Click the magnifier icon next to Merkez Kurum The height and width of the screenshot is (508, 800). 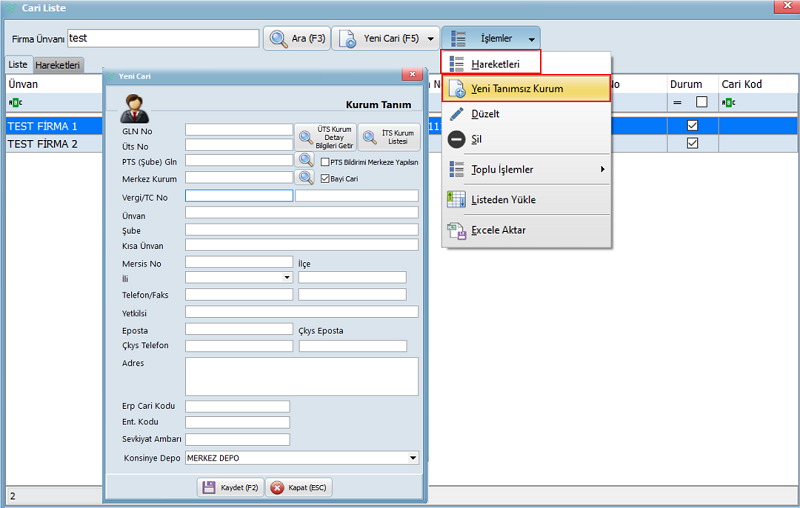point(305,178)
